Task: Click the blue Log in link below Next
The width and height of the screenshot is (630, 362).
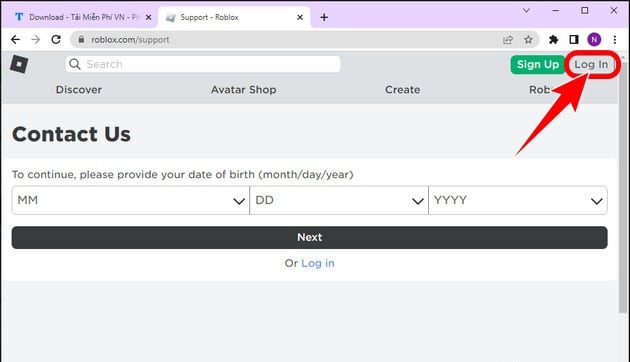Action: tap(318, 263)
